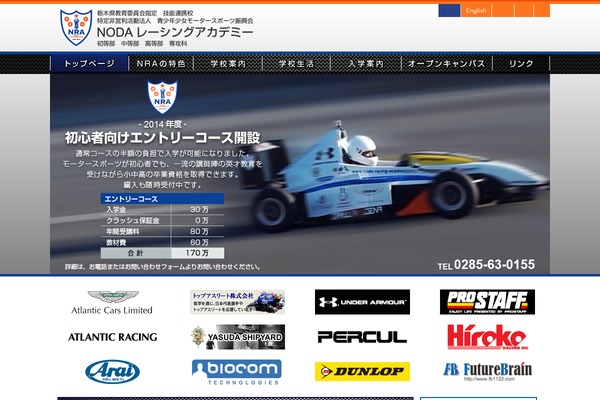
Task: Open the 入学案内 menu item
Action: point(366,64)
